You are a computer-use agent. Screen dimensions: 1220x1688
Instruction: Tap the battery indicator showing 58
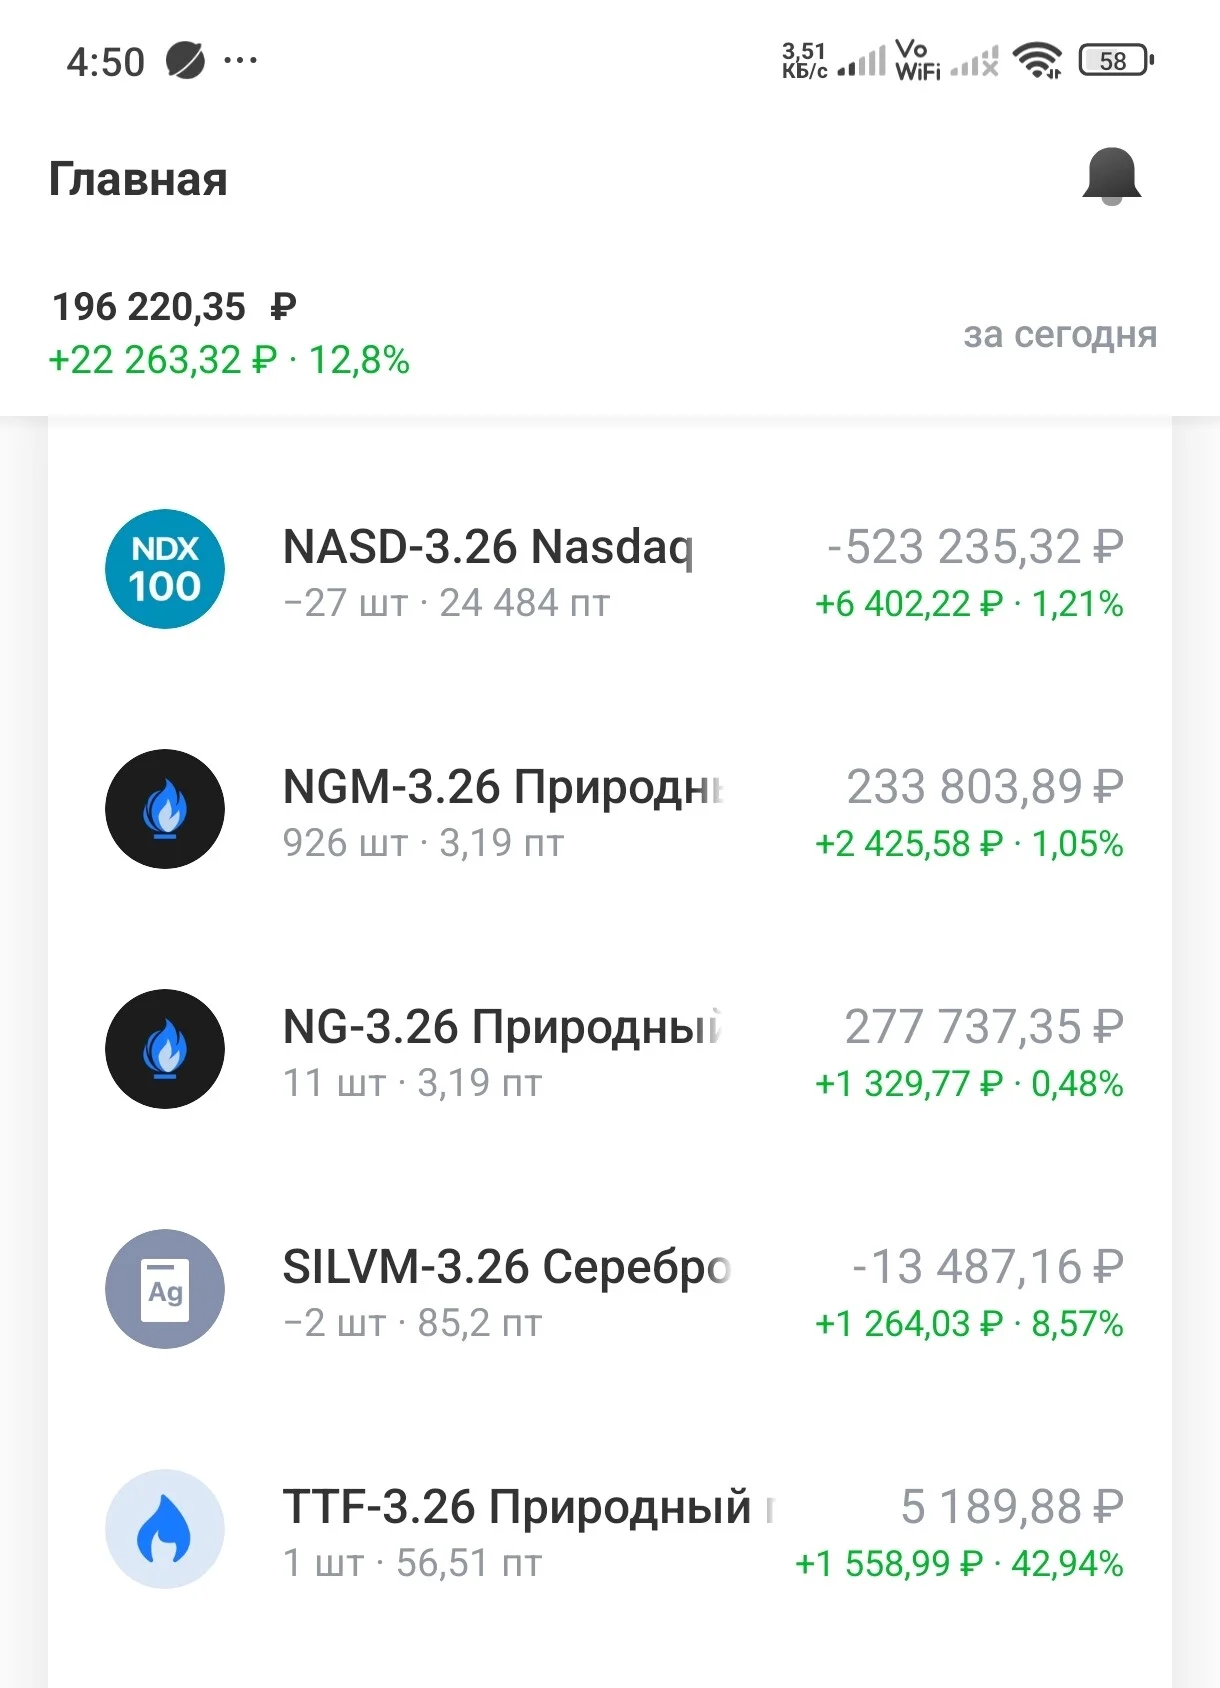tap(1116, 61)
